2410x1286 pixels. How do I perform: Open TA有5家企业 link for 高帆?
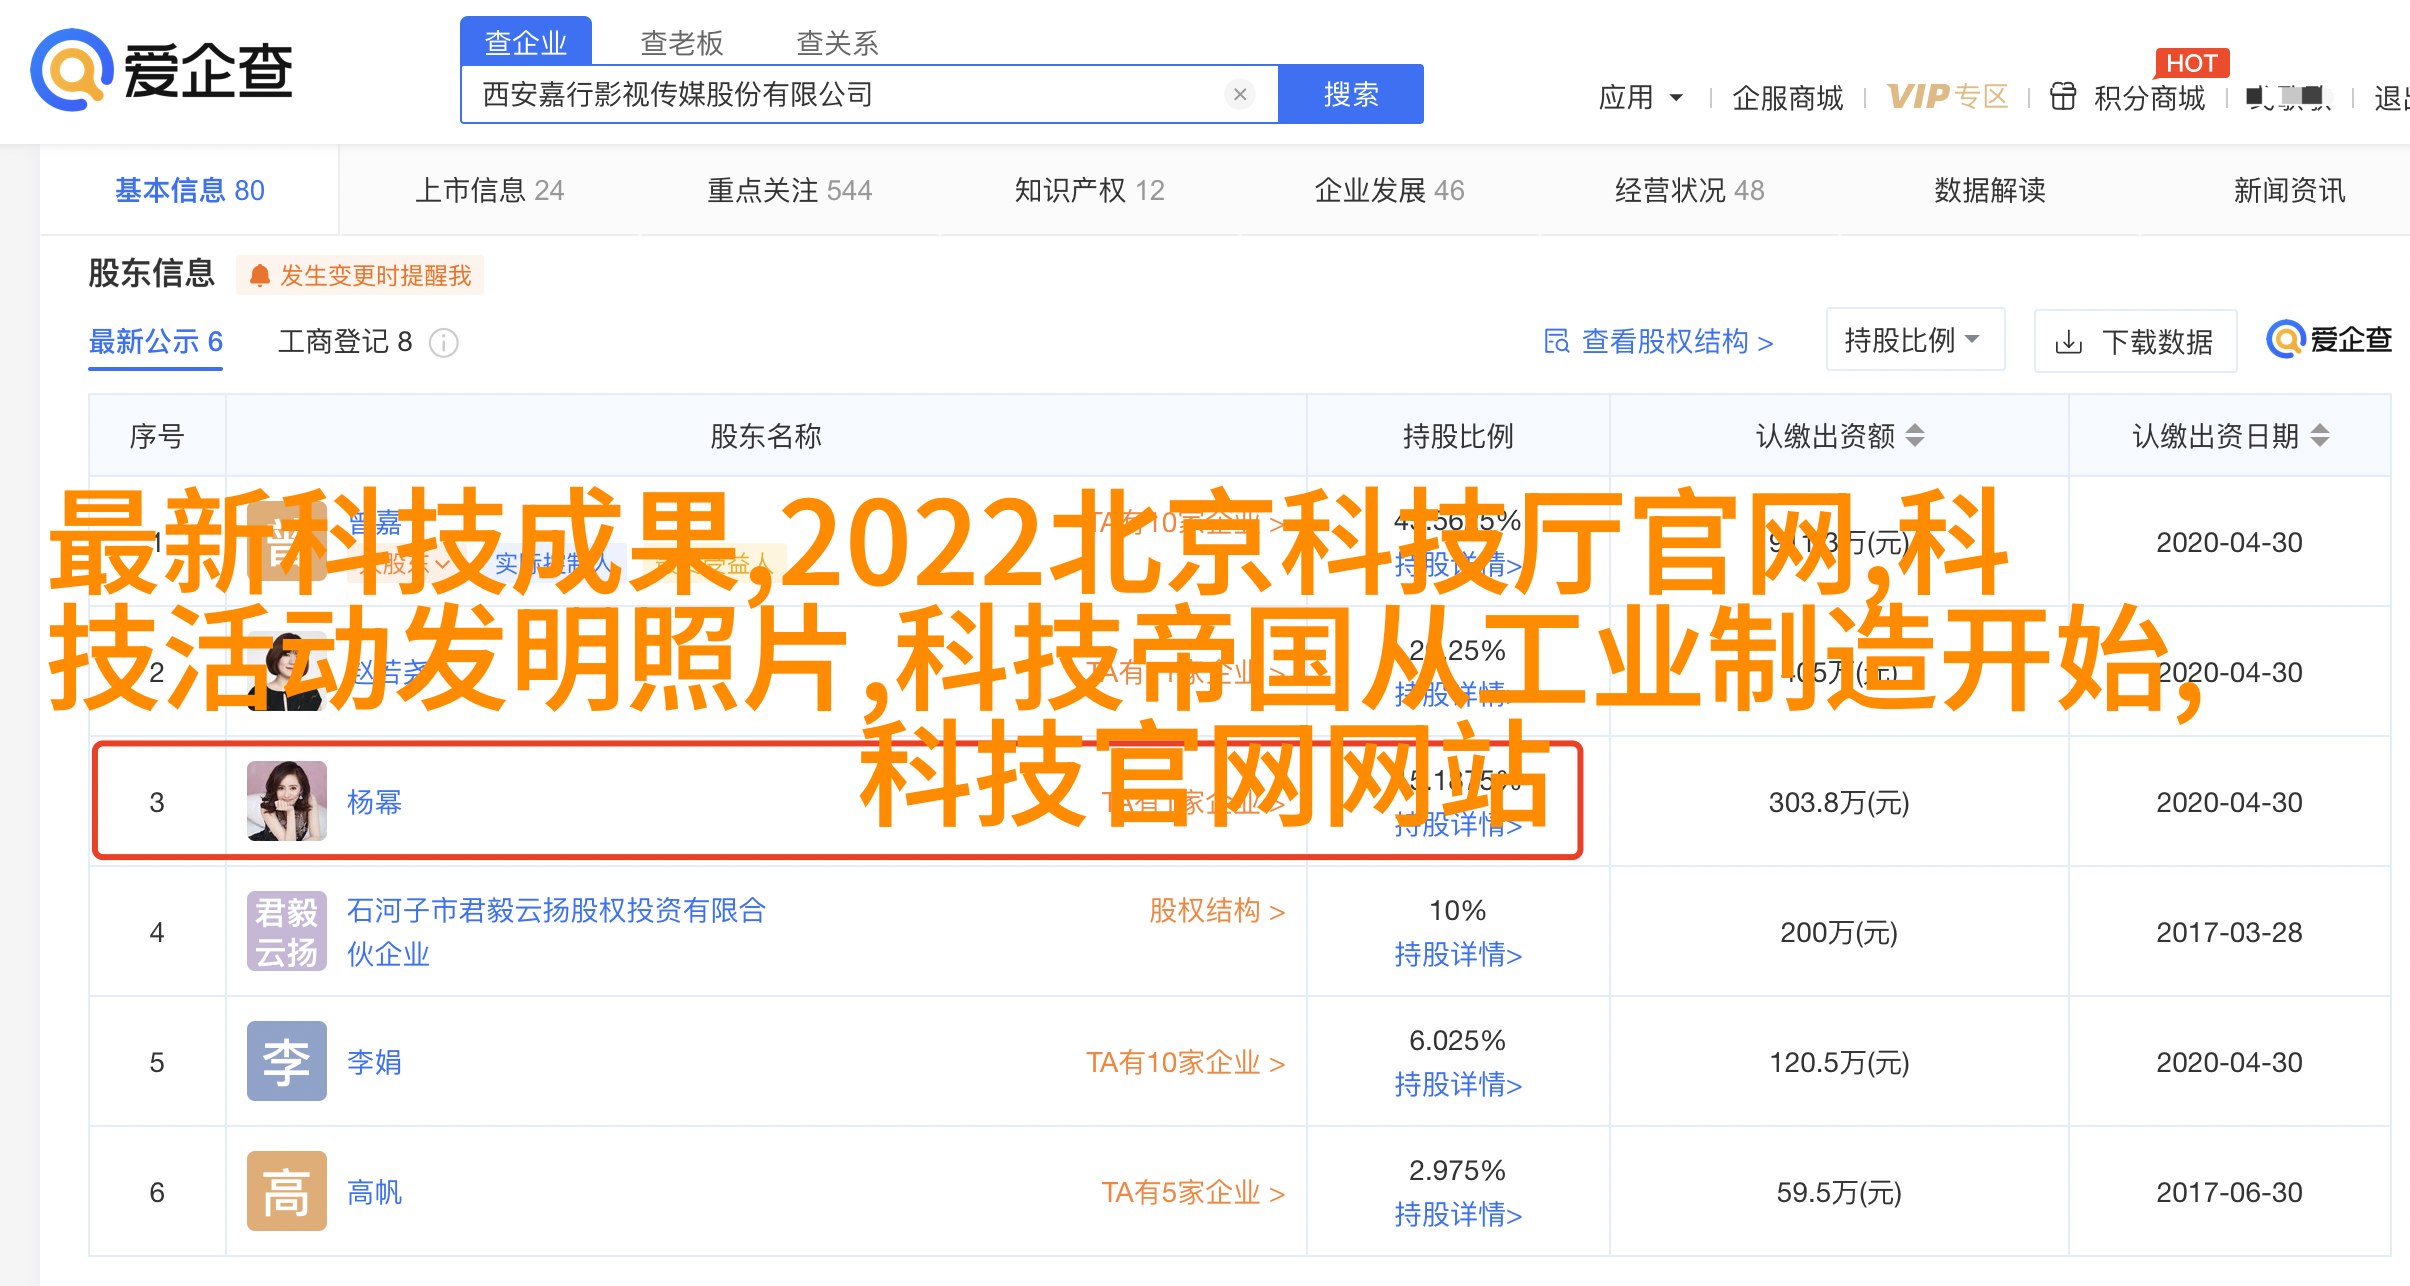1193,1192
